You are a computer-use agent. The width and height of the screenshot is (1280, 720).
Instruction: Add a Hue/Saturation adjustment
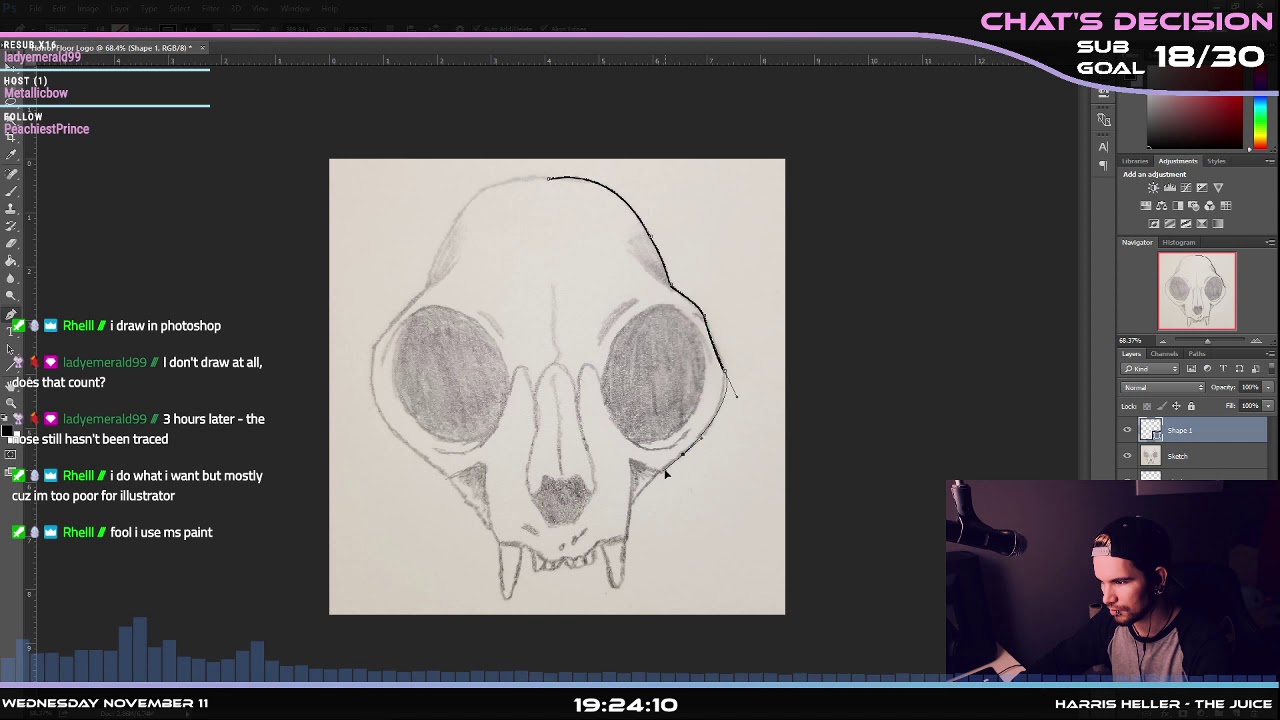point(1146,206)
